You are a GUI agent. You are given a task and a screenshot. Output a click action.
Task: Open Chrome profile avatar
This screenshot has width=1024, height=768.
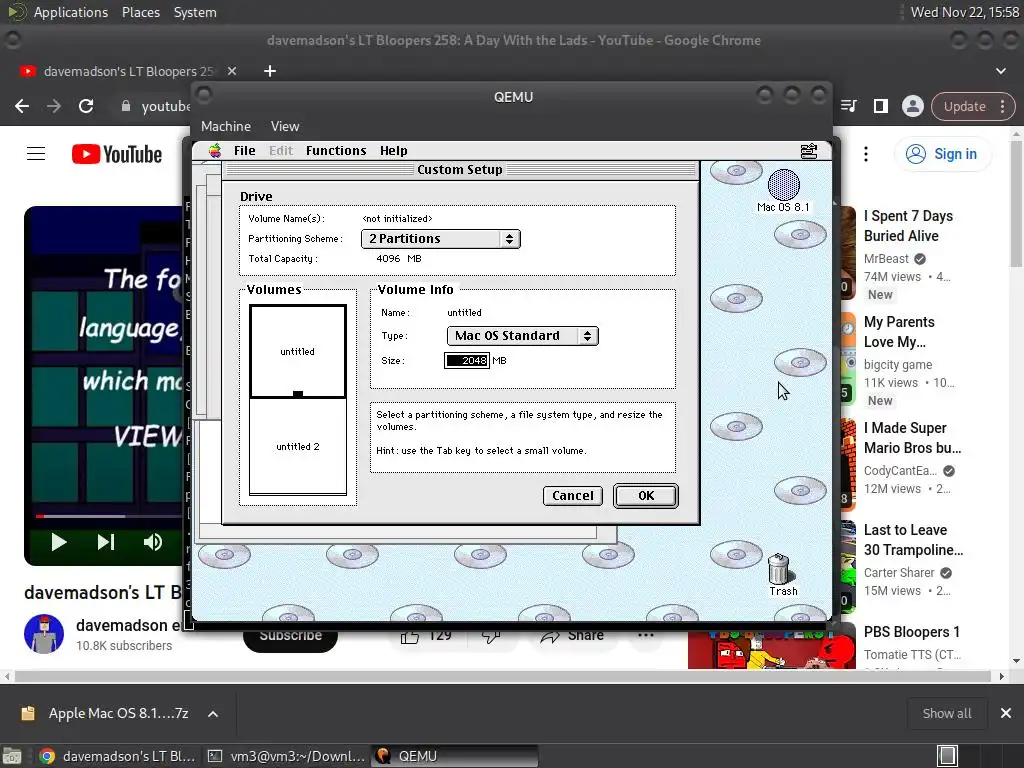(x=912, y=106)
